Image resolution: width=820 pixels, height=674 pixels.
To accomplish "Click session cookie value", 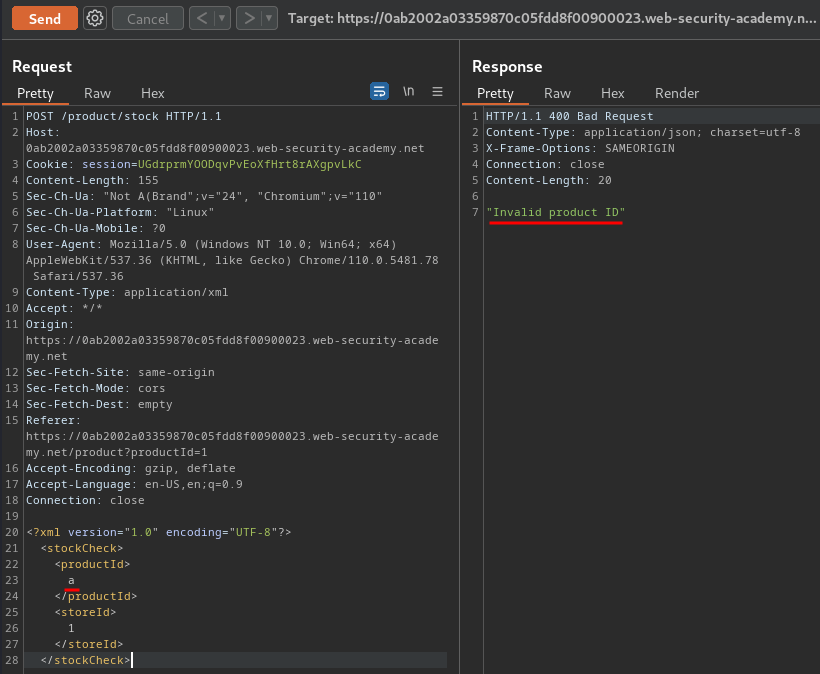I will click(x=249, y=164).
